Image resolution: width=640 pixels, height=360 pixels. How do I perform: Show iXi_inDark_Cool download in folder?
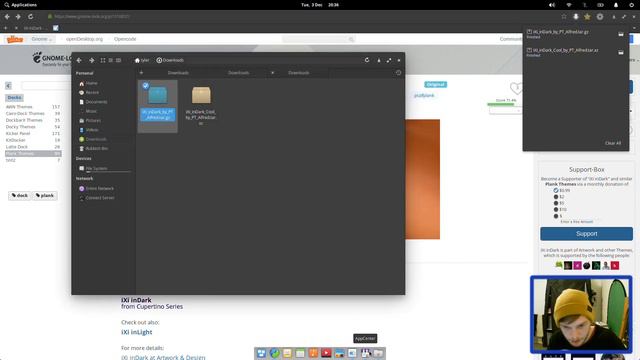[621, 53]
